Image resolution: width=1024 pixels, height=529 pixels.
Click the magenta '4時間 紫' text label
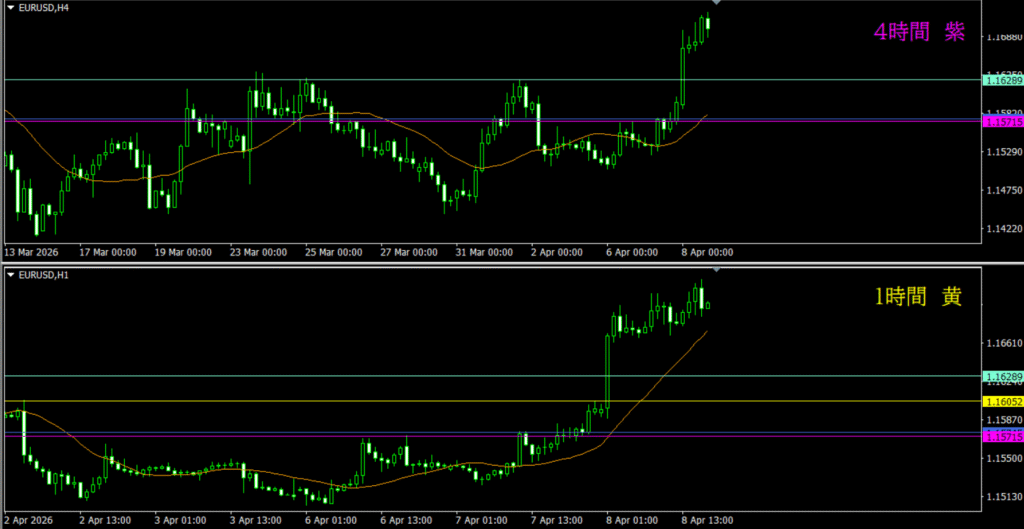(919, 33)
